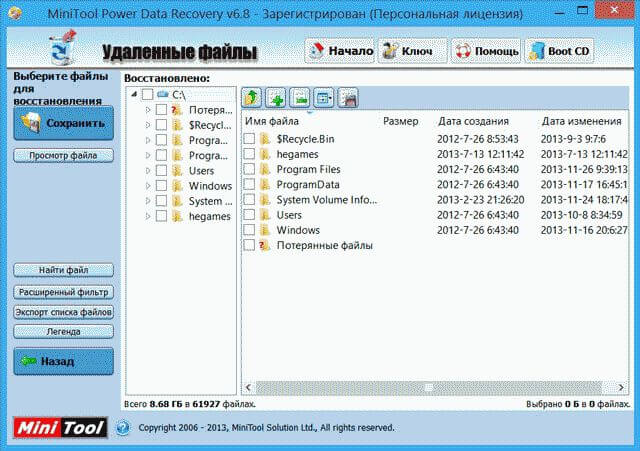The height and width of the screenshot is (451, 640).
Task: Click the last toolbar icon with dark red image
Action: 348,98
